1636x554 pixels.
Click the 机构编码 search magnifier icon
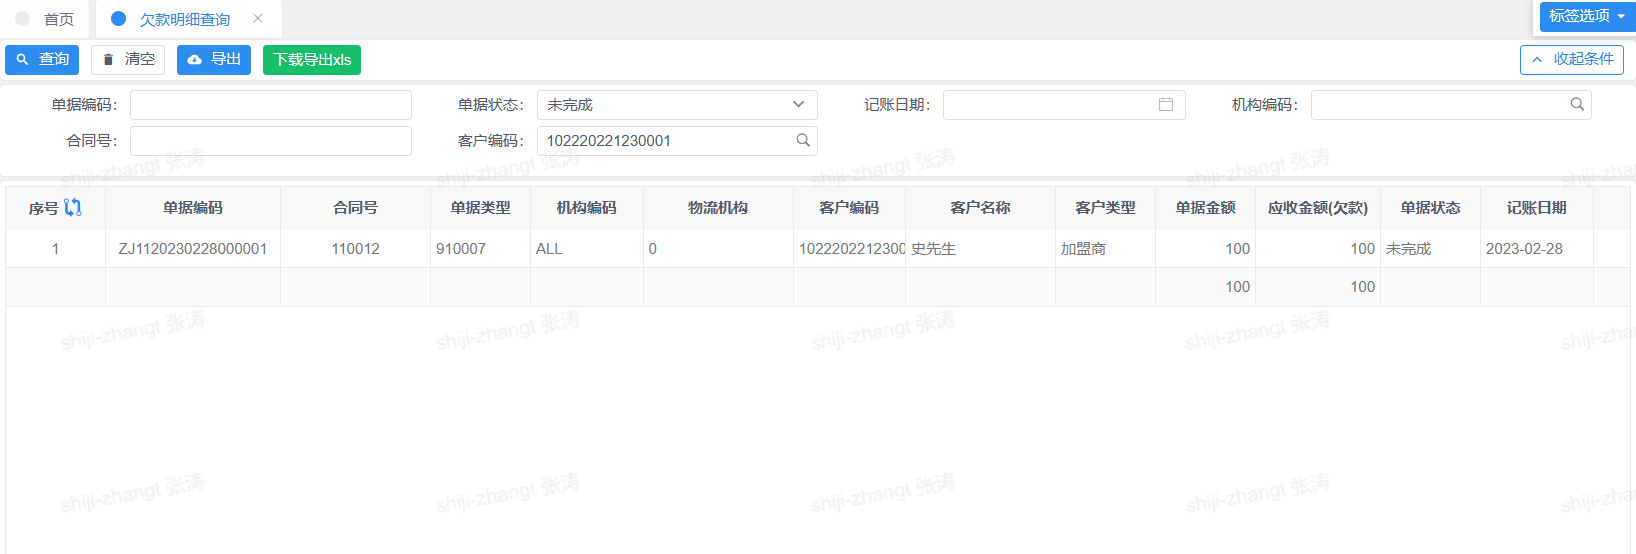click(x=1577, y=104)
